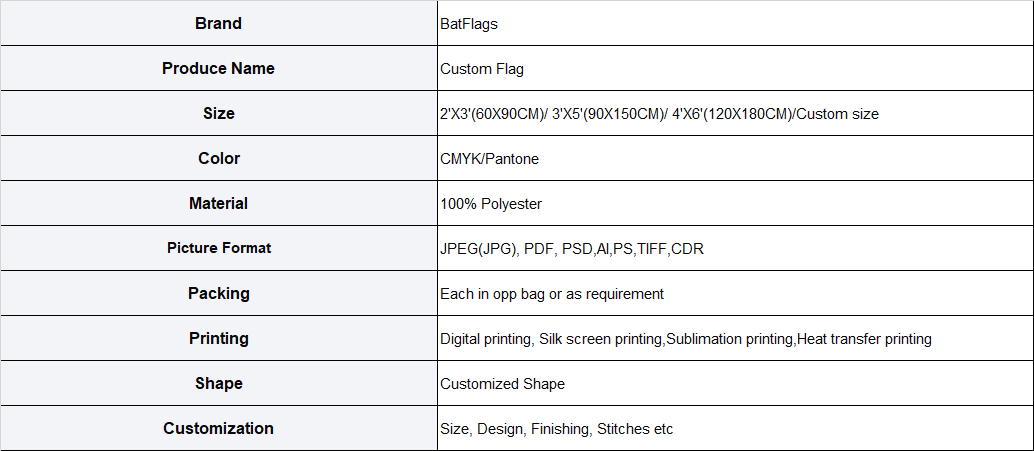
Task: Select the Digital printing methods cell
Action: (x=735, y=338)
